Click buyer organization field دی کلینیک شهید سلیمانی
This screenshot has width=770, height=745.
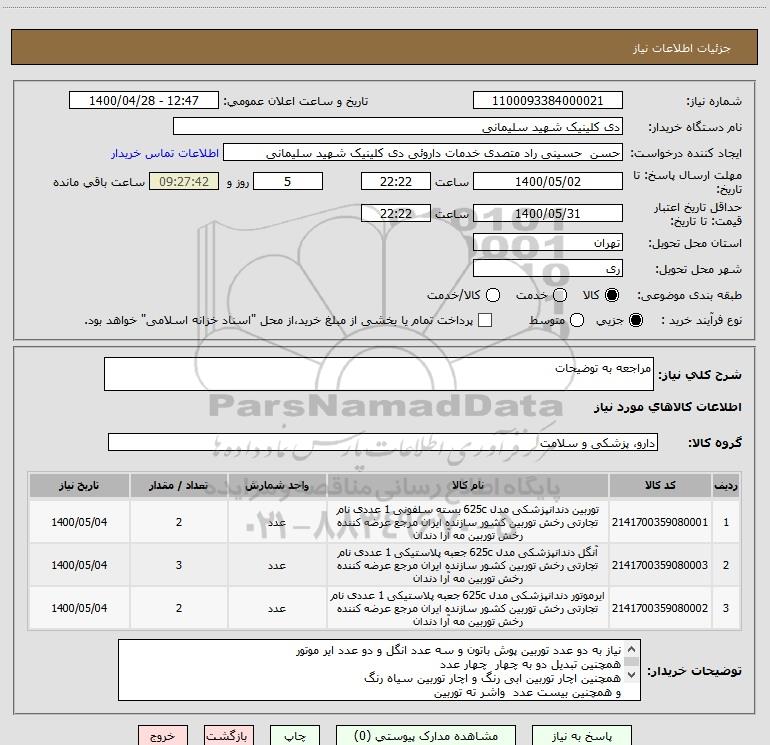[398, 127]
